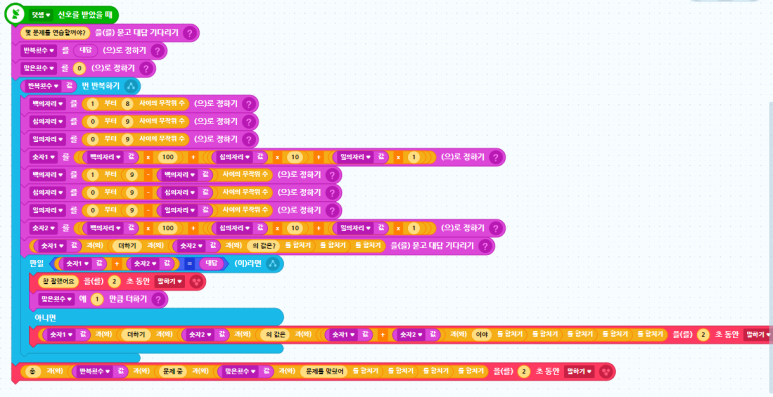Click the 번 반복하기 text on the repeat block

pyautogui.click(x=101, y=86)
